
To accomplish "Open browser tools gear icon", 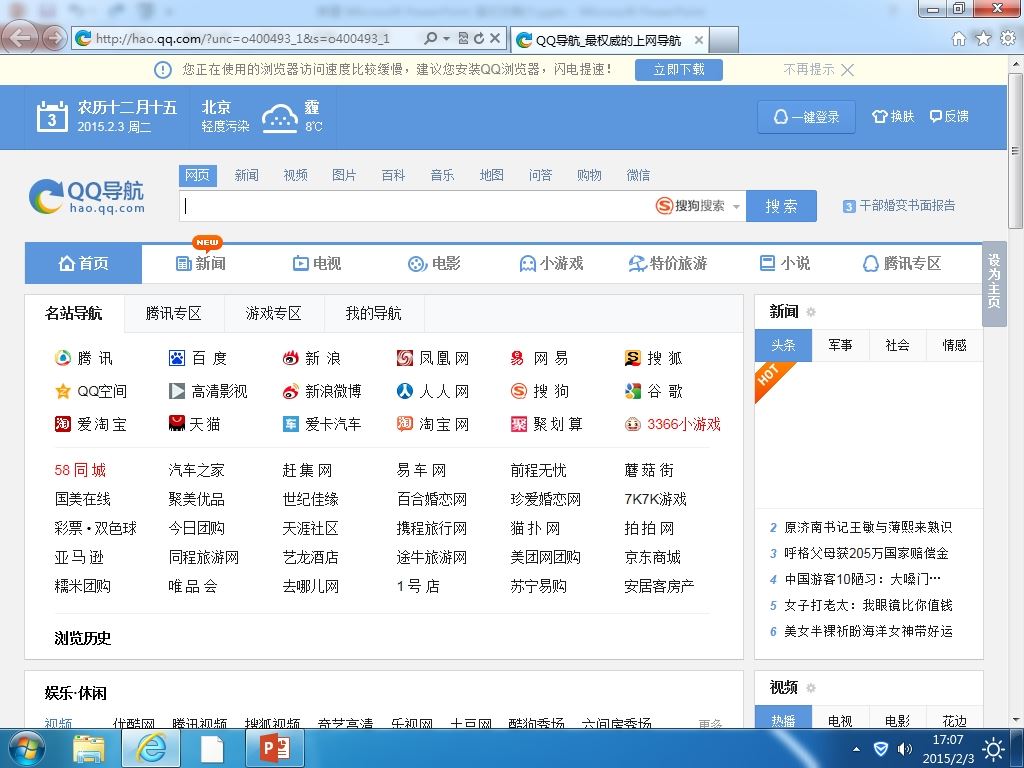I will tap(1008, 39).
